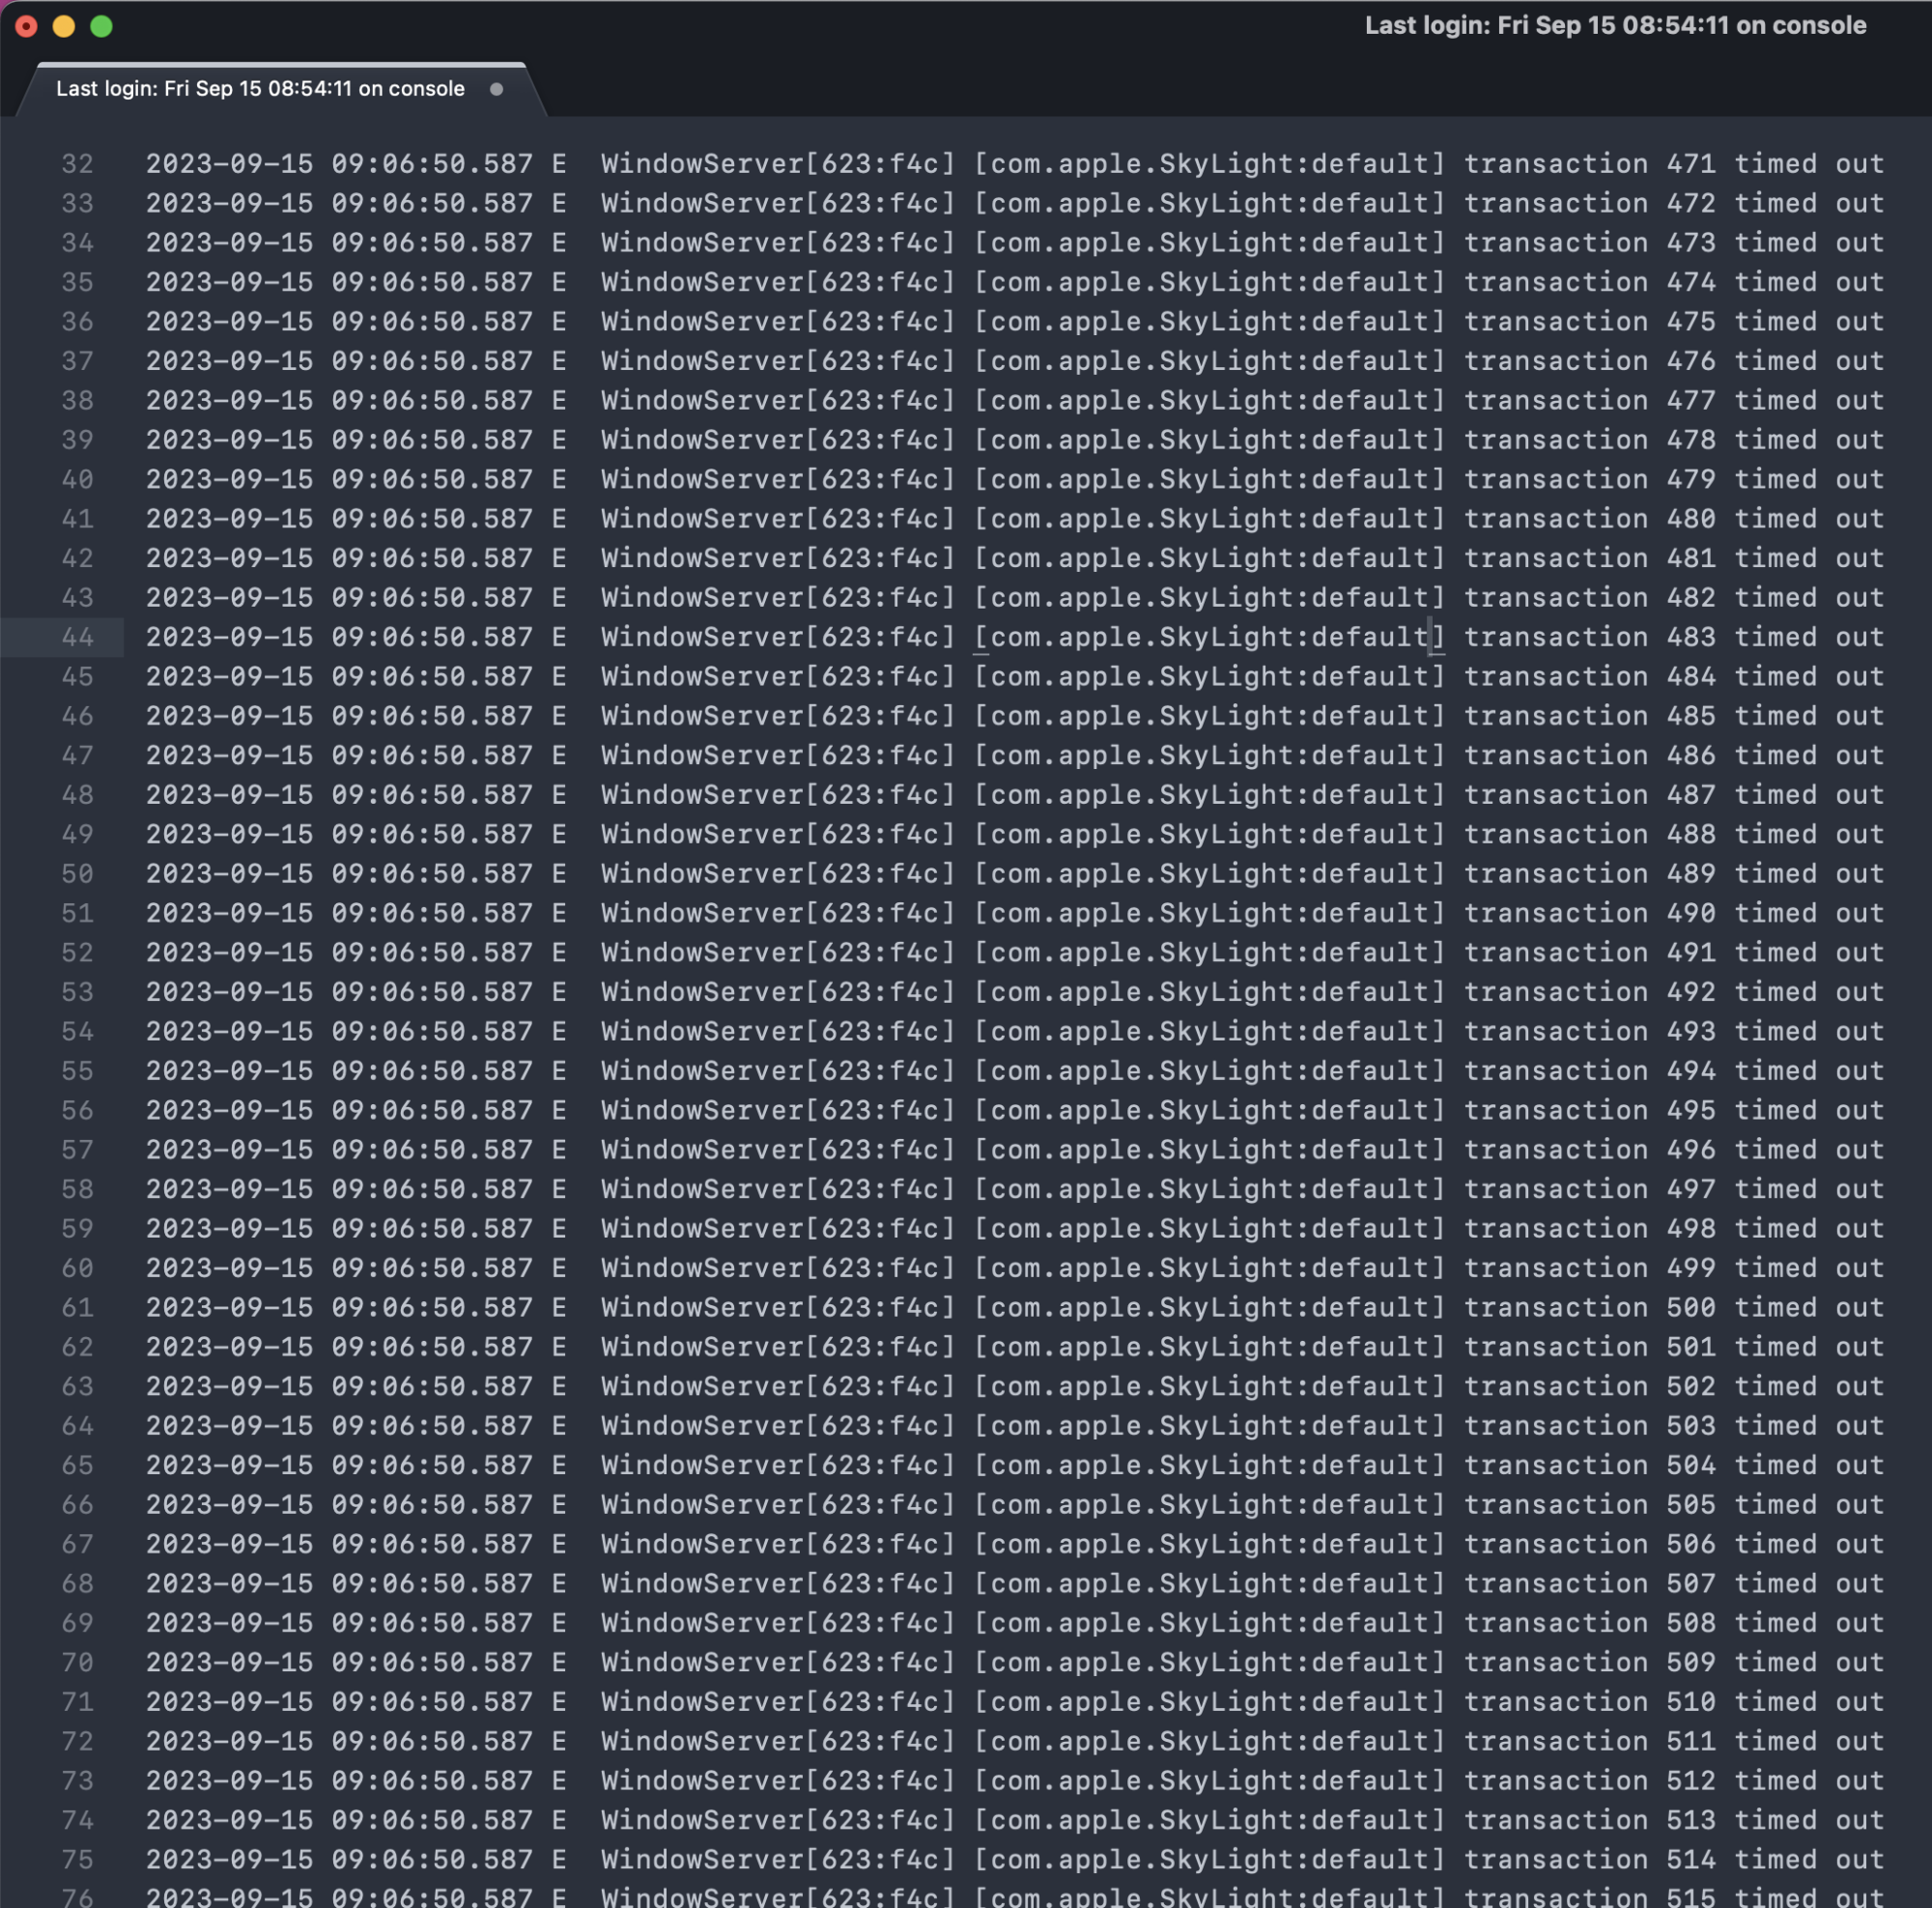Click transaction number 495
The image size is (1932, 1908).
pos(1691,1110)
